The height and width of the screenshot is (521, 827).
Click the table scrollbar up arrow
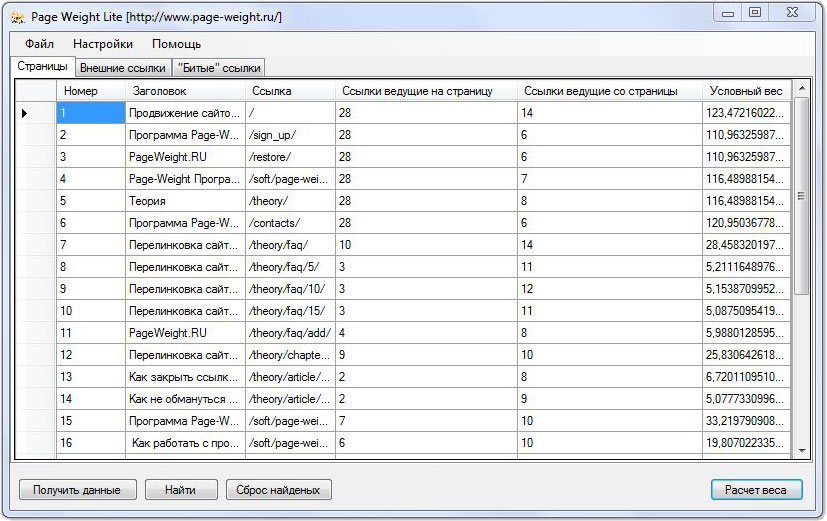pyautogui.click(x=802, y=88)
